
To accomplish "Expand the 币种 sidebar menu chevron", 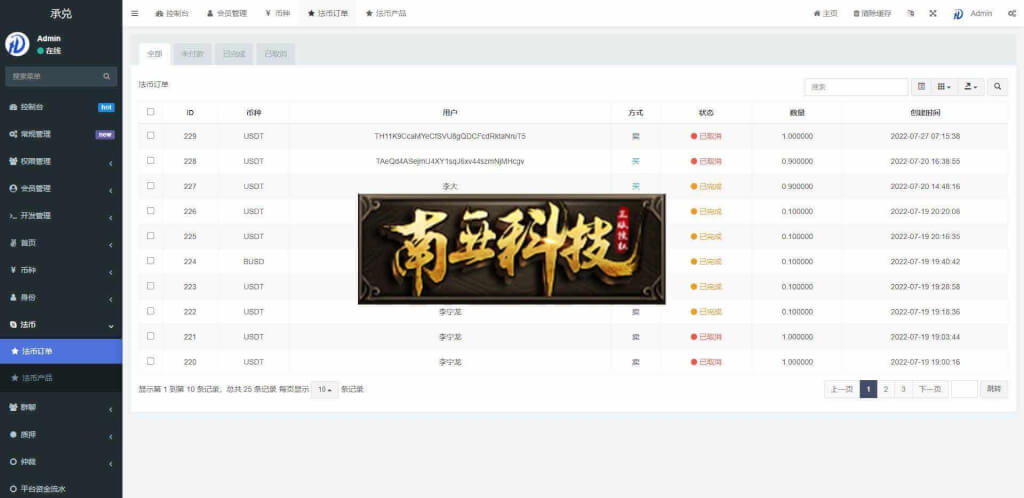I will point(110,272).
